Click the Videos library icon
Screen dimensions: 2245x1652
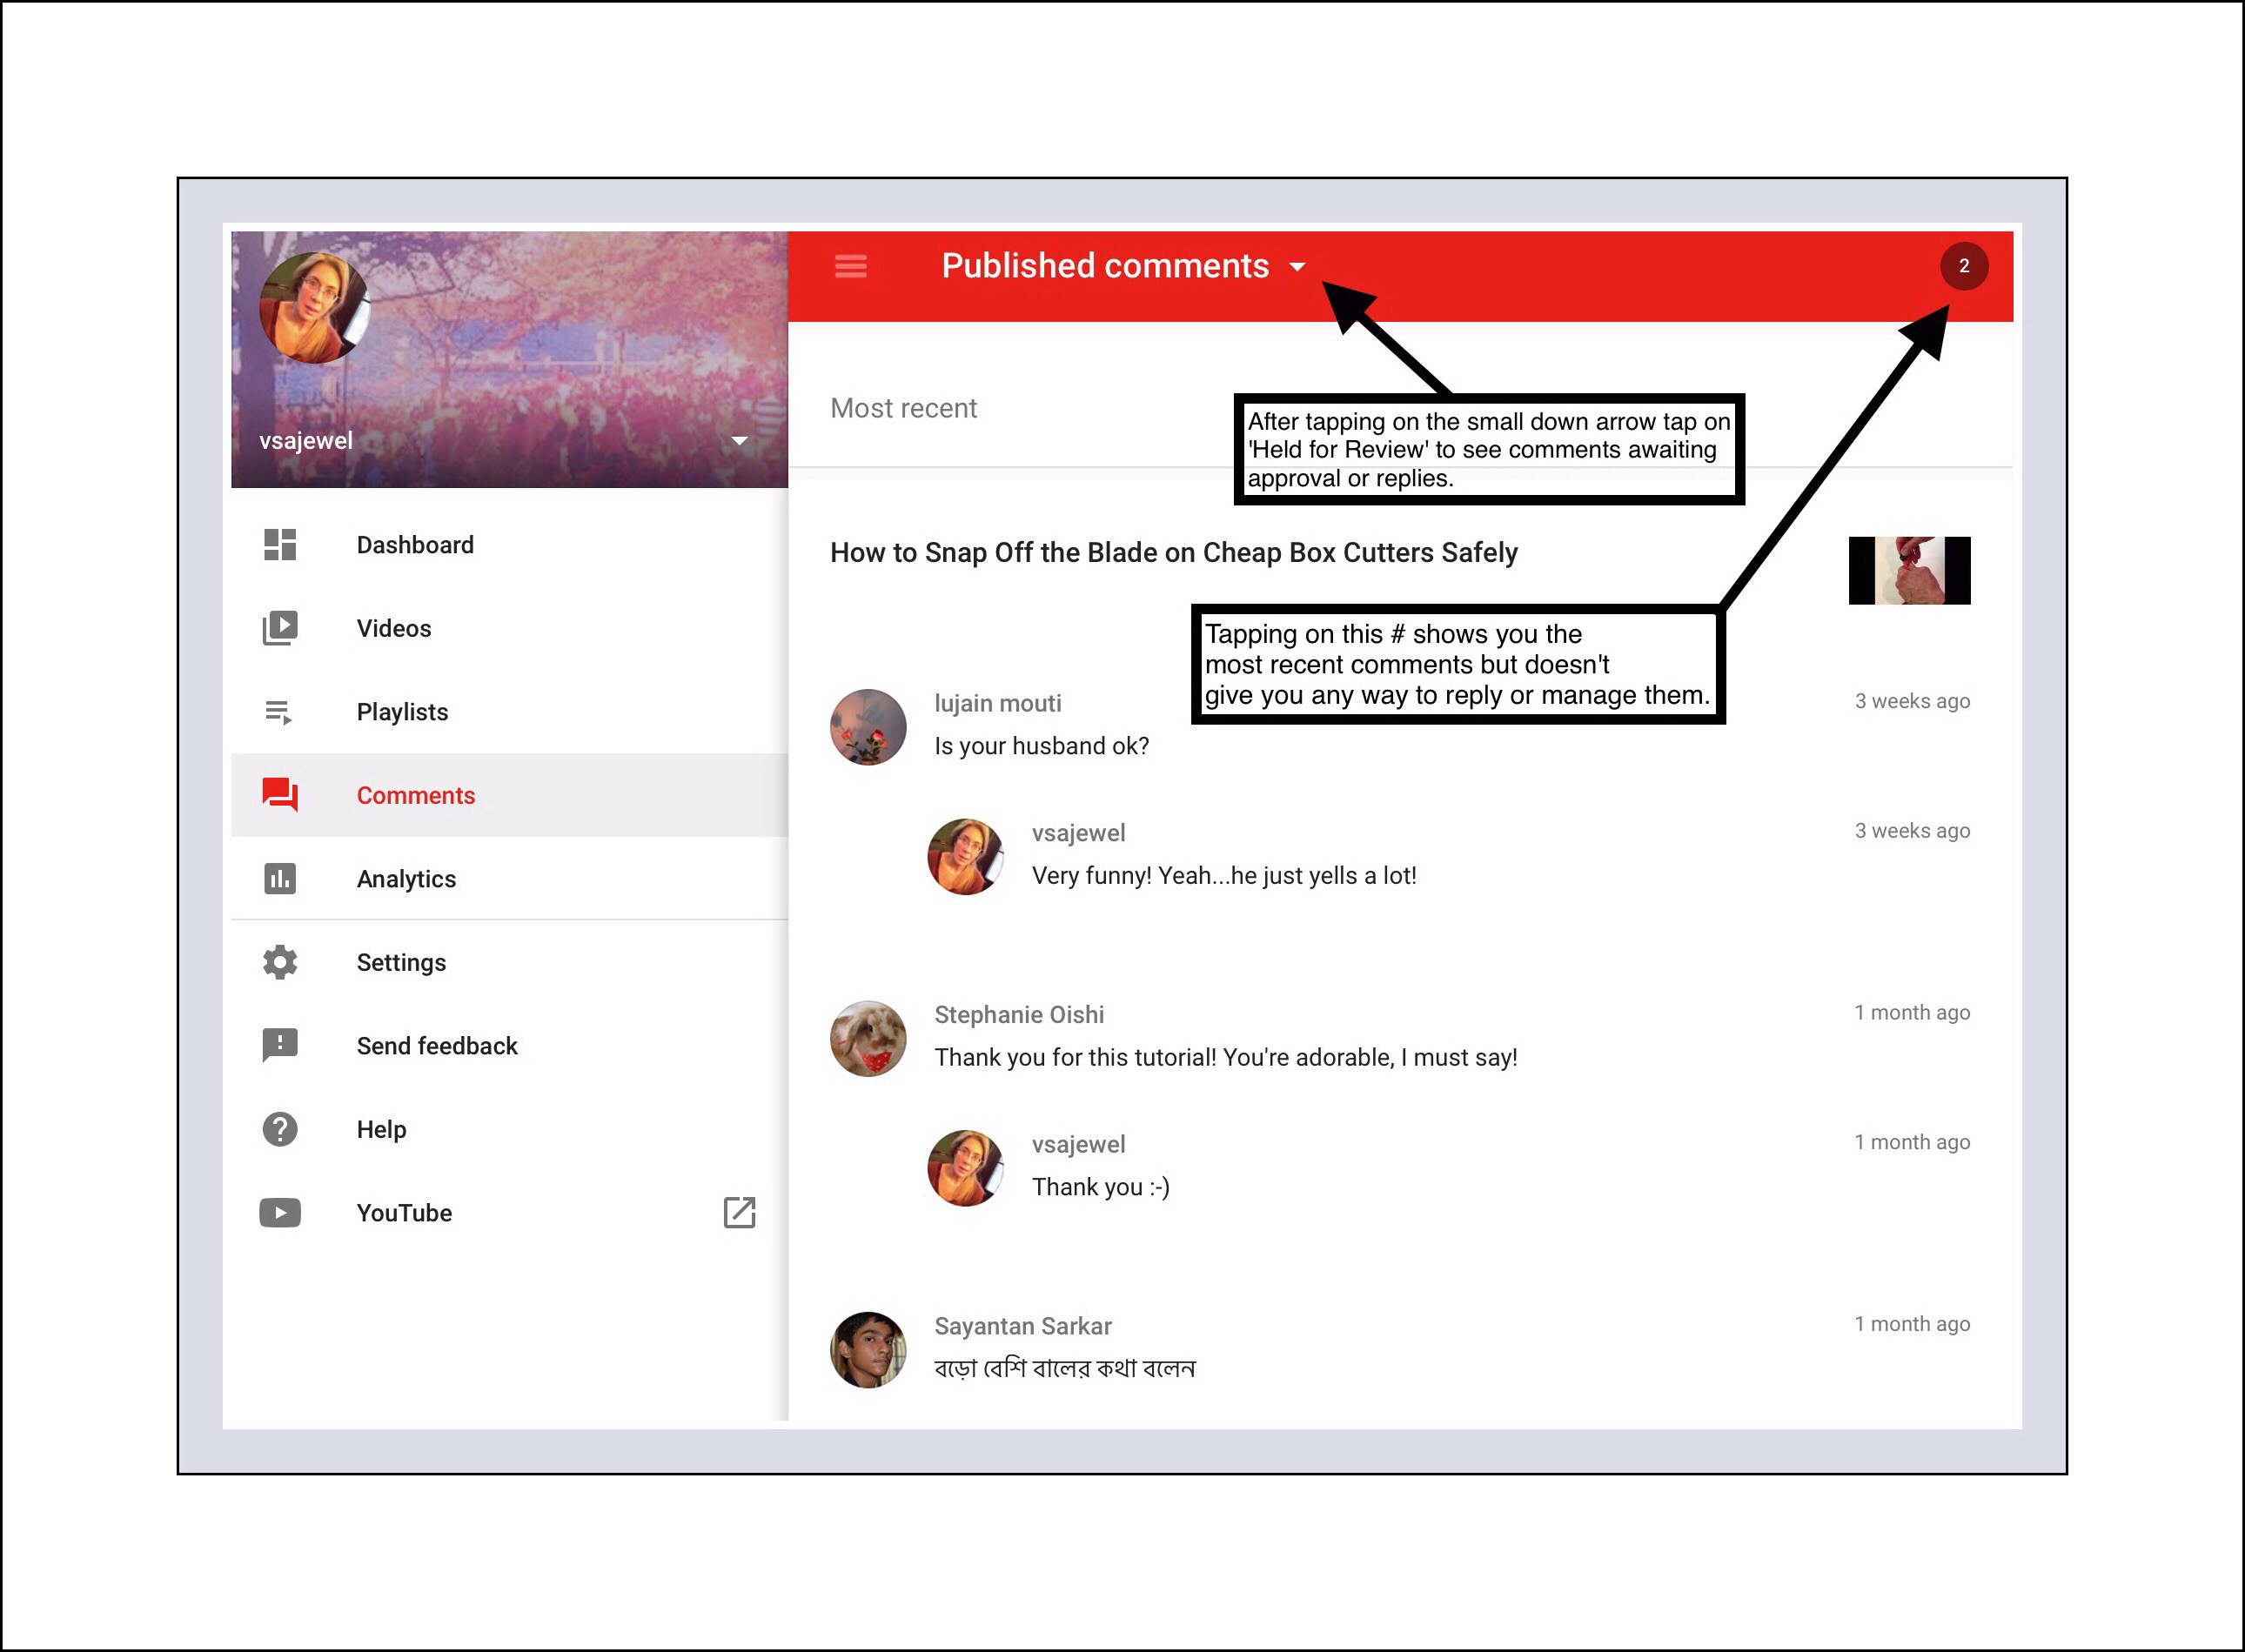pyautogui.click(x=280, y=628)
